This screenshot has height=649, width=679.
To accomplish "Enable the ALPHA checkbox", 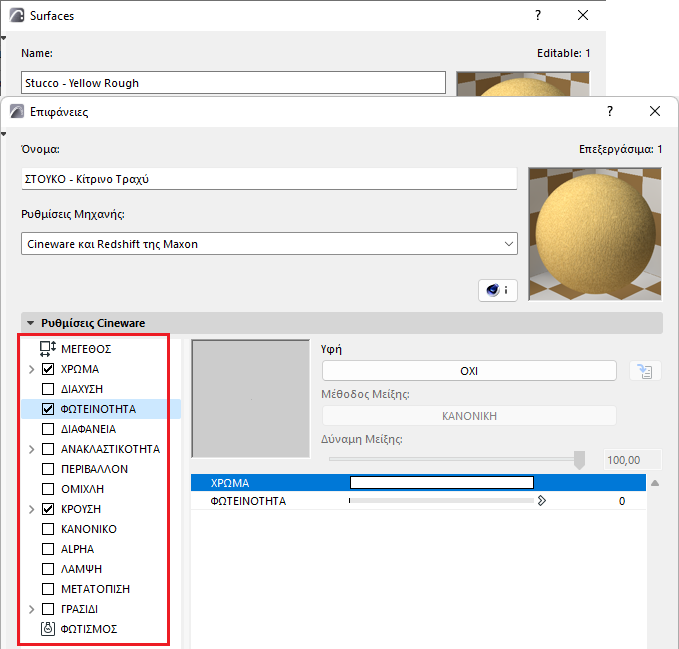I will point(48,549).
